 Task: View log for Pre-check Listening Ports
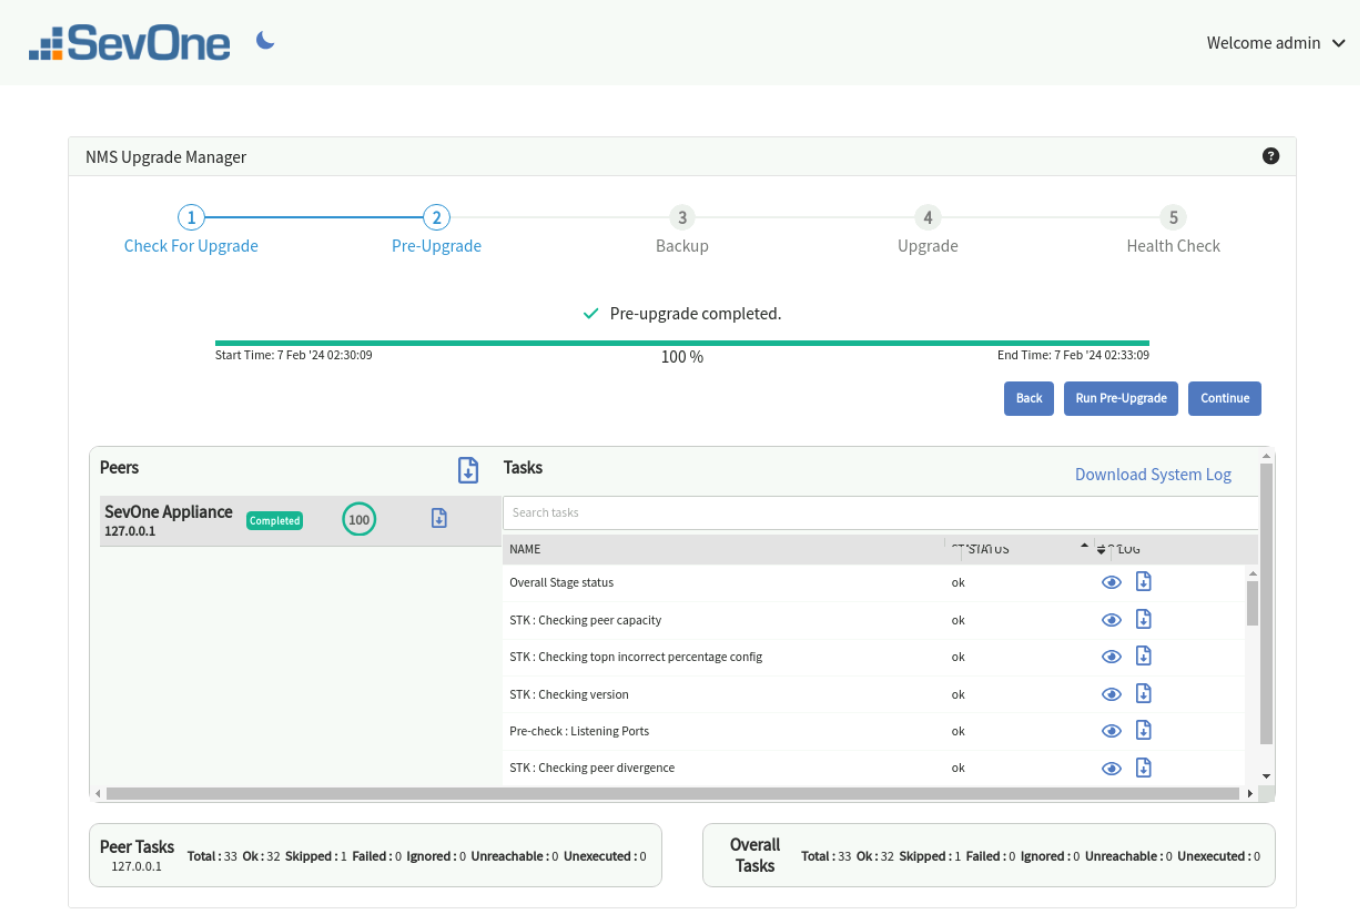tap(1111, 731)
